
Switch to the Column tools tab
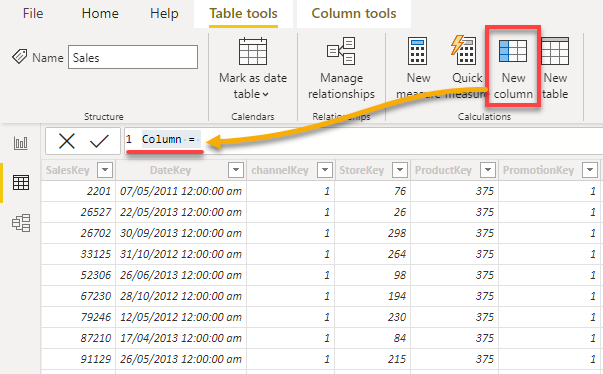(354, 13)
